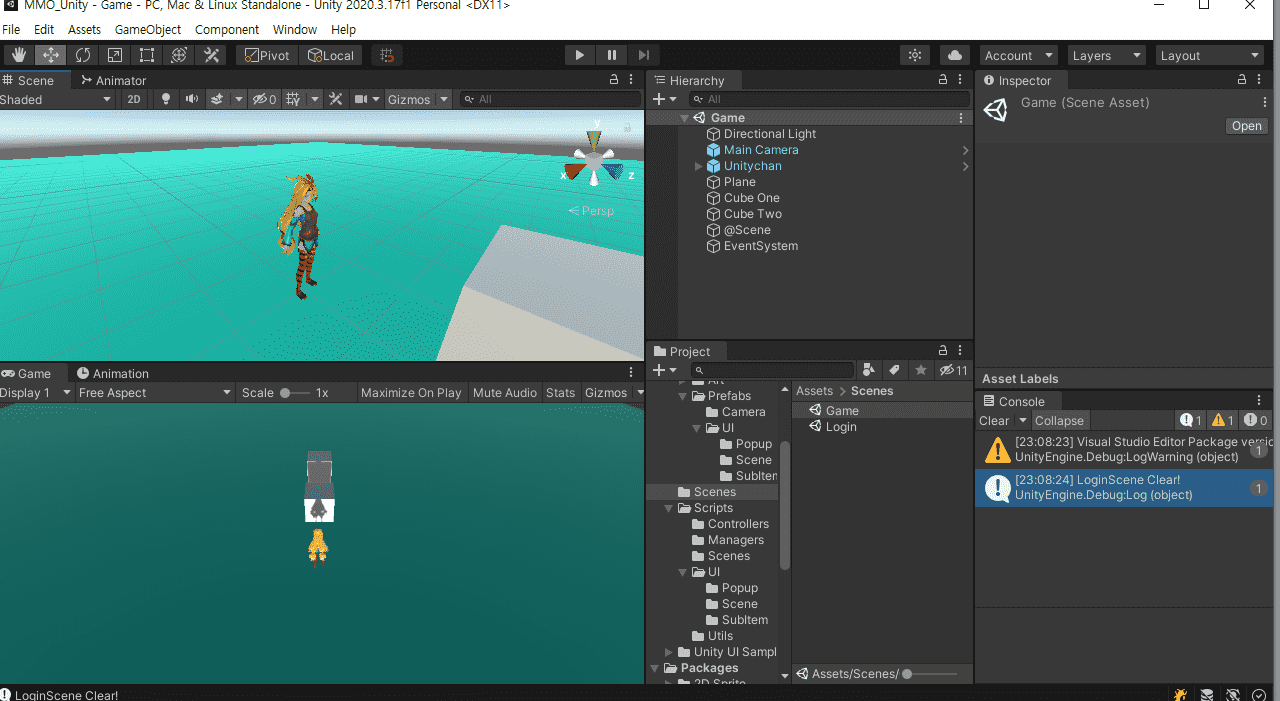The image size is (1280, 701).
Task: Click the cloud services icon
Action: tap(954, 55)
